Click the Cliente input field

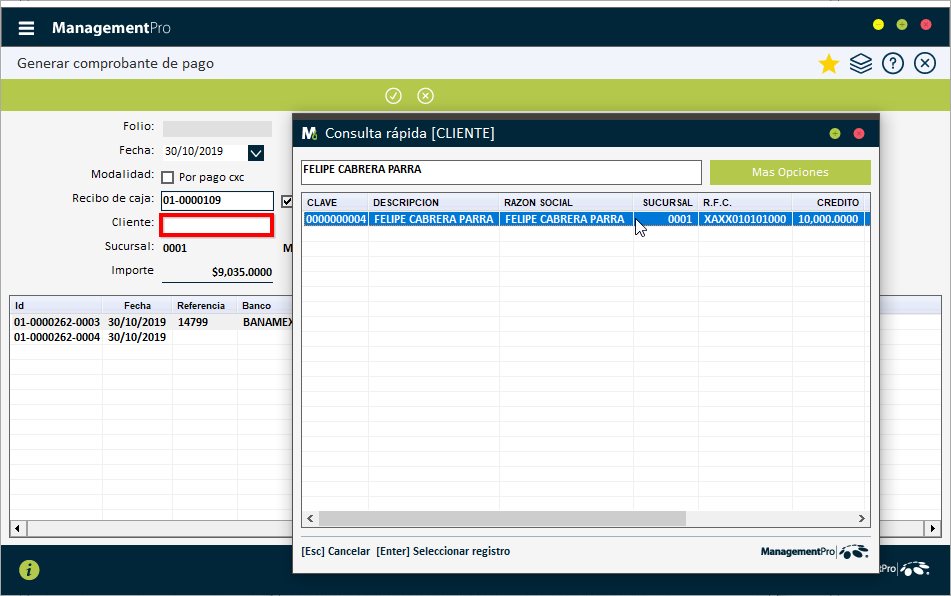click(x=216, y=225)
